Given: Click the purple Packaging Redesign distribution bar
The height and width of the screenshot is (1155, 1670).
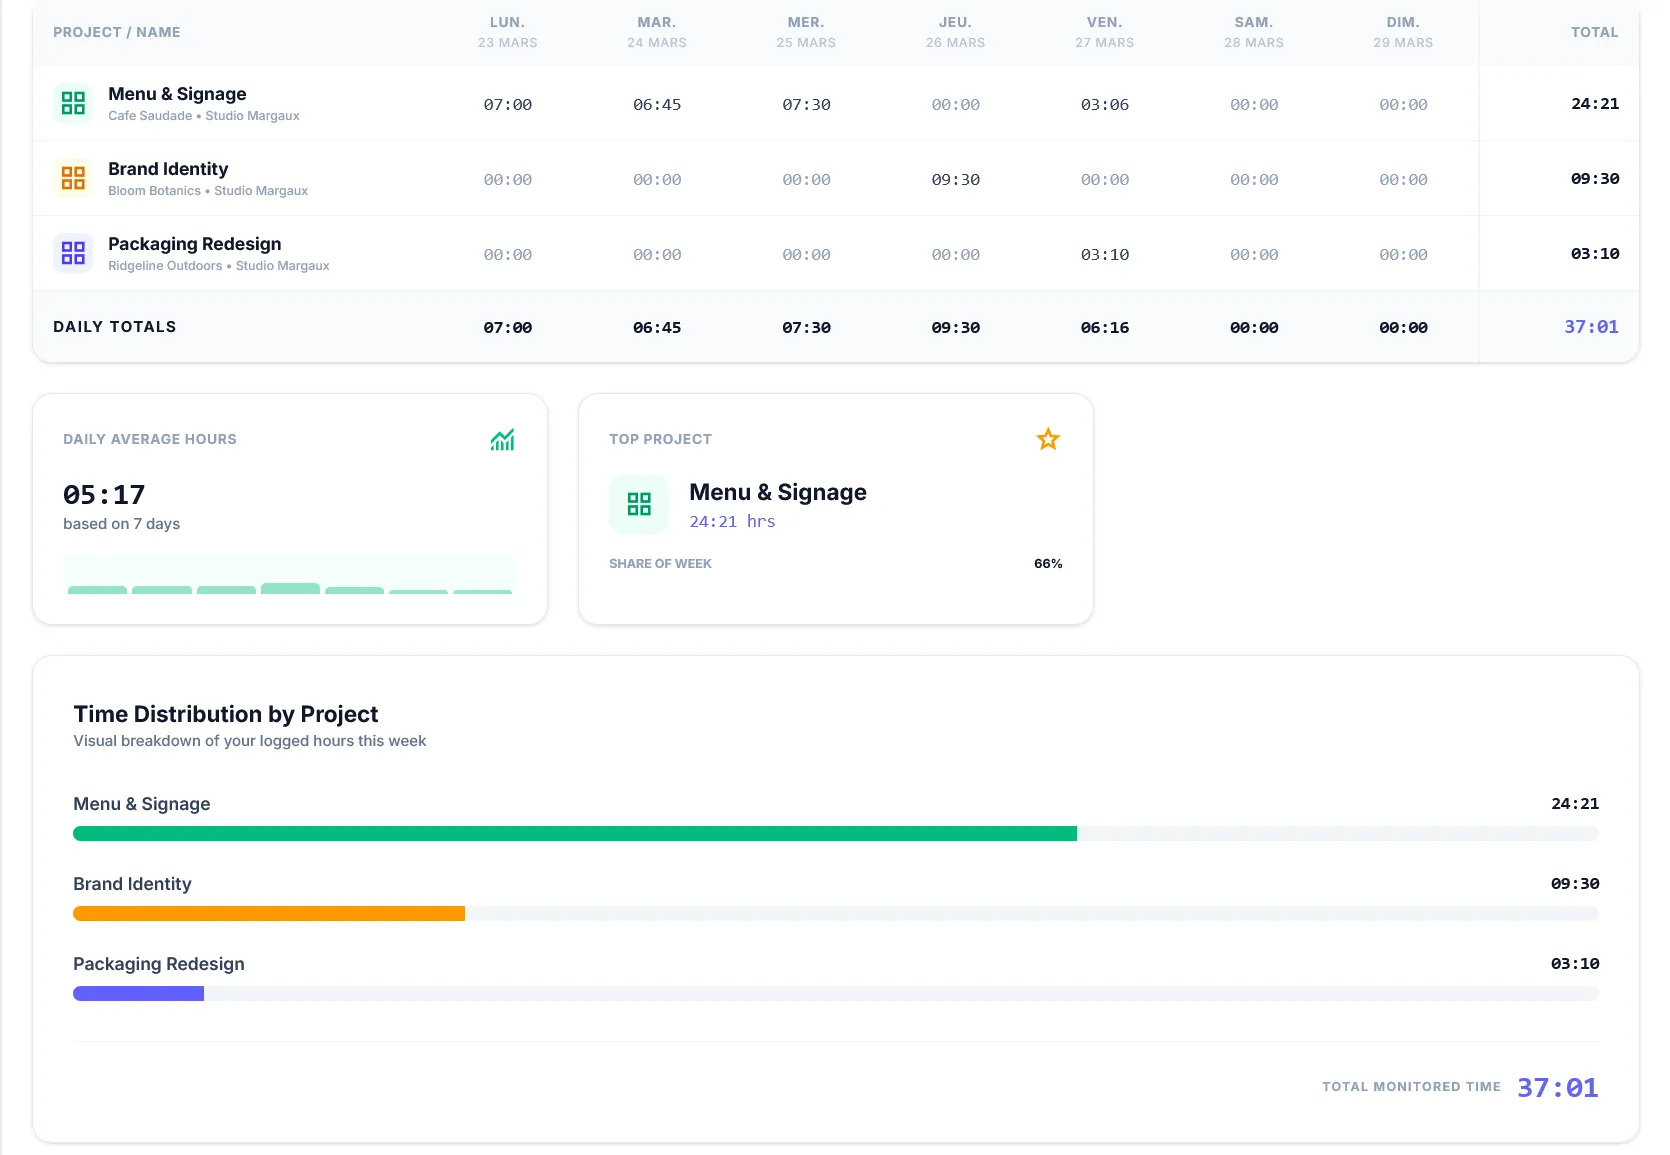Looking at the screenshot, I should click(x=138, y=994).
